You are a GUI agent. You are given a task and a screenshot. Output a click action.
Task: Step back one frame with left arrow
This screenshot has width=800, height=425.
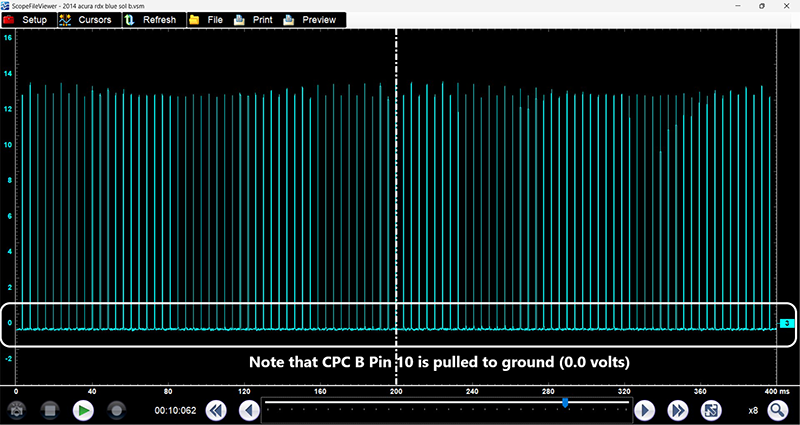(249, 410)
